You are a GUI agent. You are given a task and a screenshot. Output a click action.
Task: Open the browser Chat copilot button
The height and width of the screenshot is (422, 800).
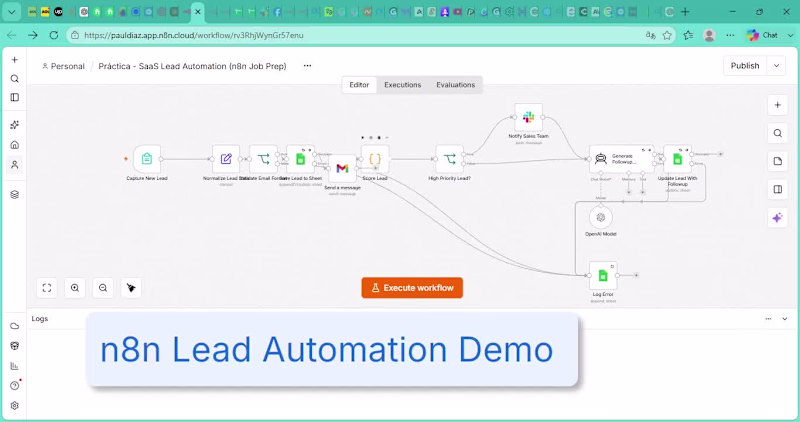point(763,35)
